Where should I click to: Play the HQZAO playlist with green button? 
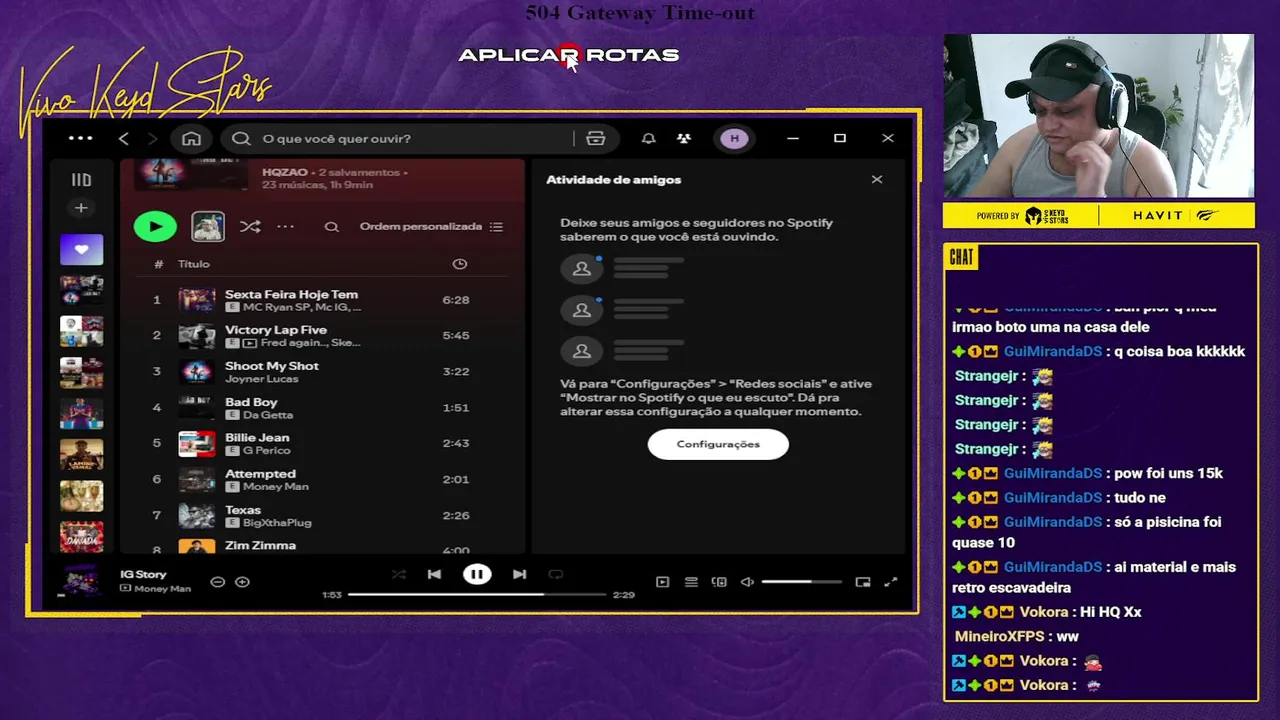coord(155,227)
